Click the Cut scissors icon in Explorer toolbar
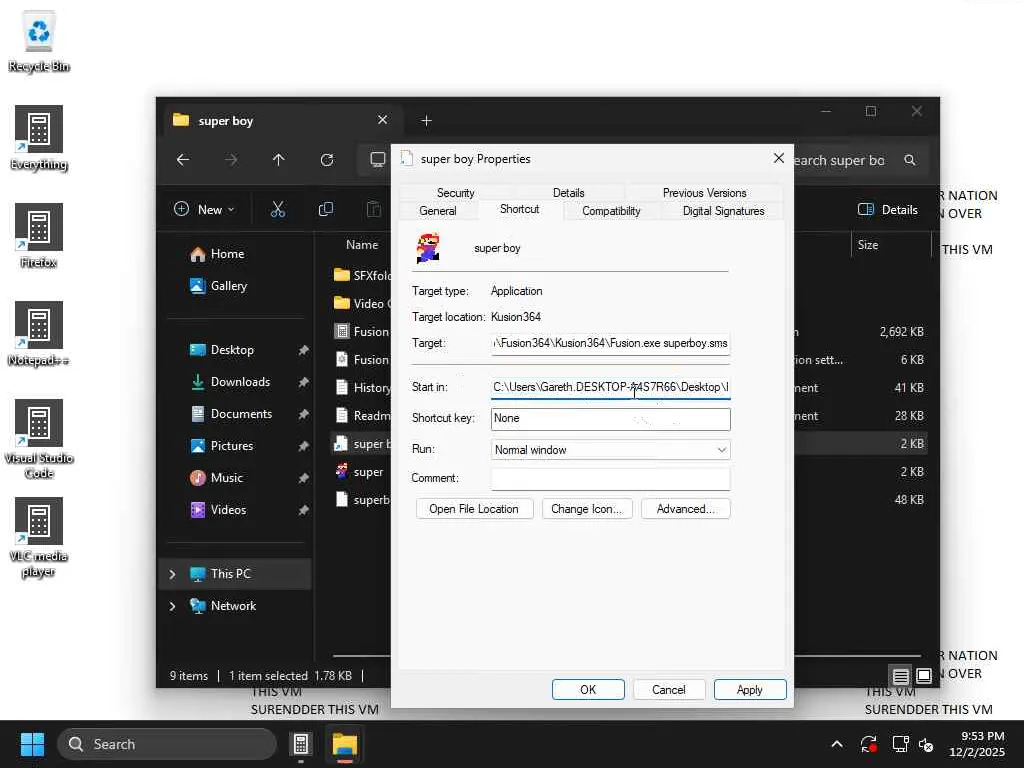 278,210
